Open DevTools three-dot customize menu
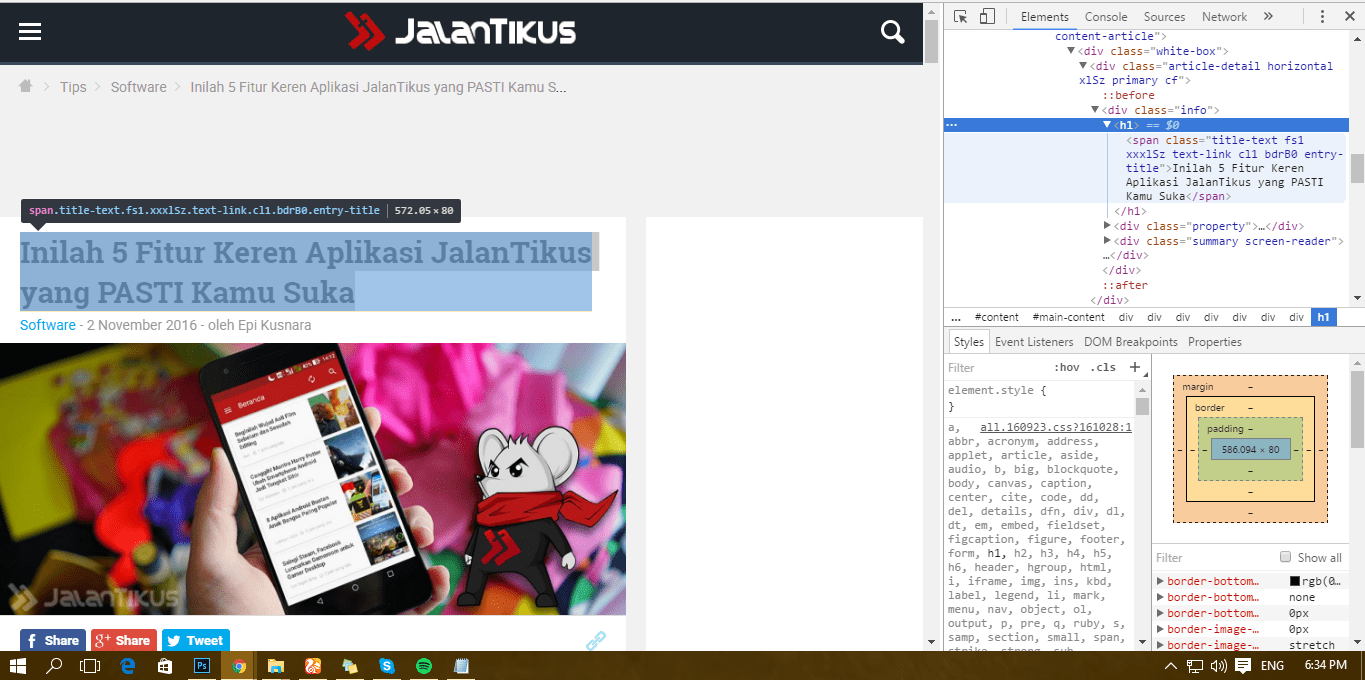Viewport: 1365px width, 680px height. [x=1322, y=17]
